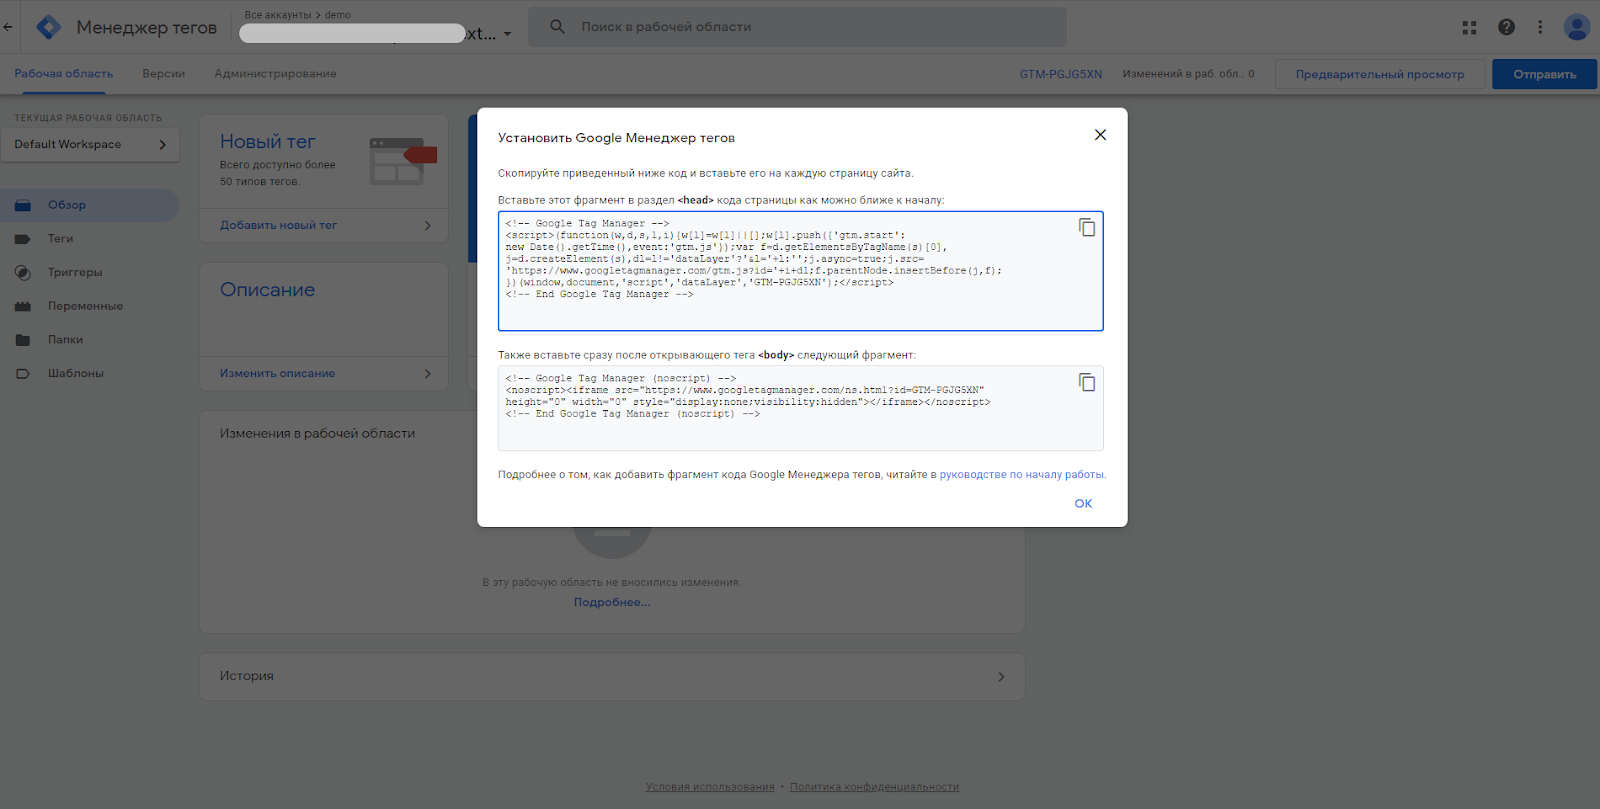Select Переменные in the sidebar
Viewport: 1600px width, 809px height.
click(x=90, y=306)
